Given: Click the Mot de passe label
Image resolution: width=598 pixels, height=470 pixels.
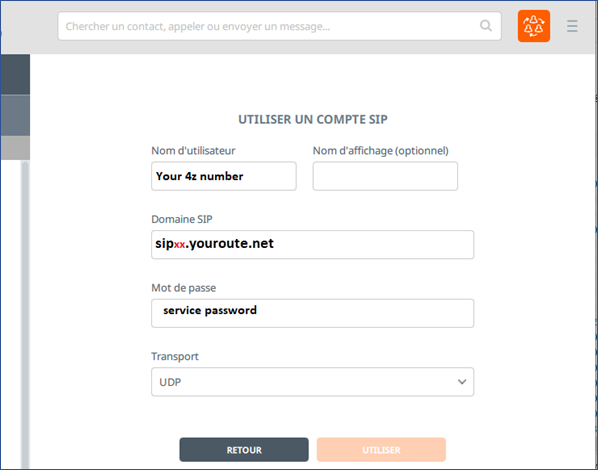Looking at the screenshot, I should click(183, 288).
